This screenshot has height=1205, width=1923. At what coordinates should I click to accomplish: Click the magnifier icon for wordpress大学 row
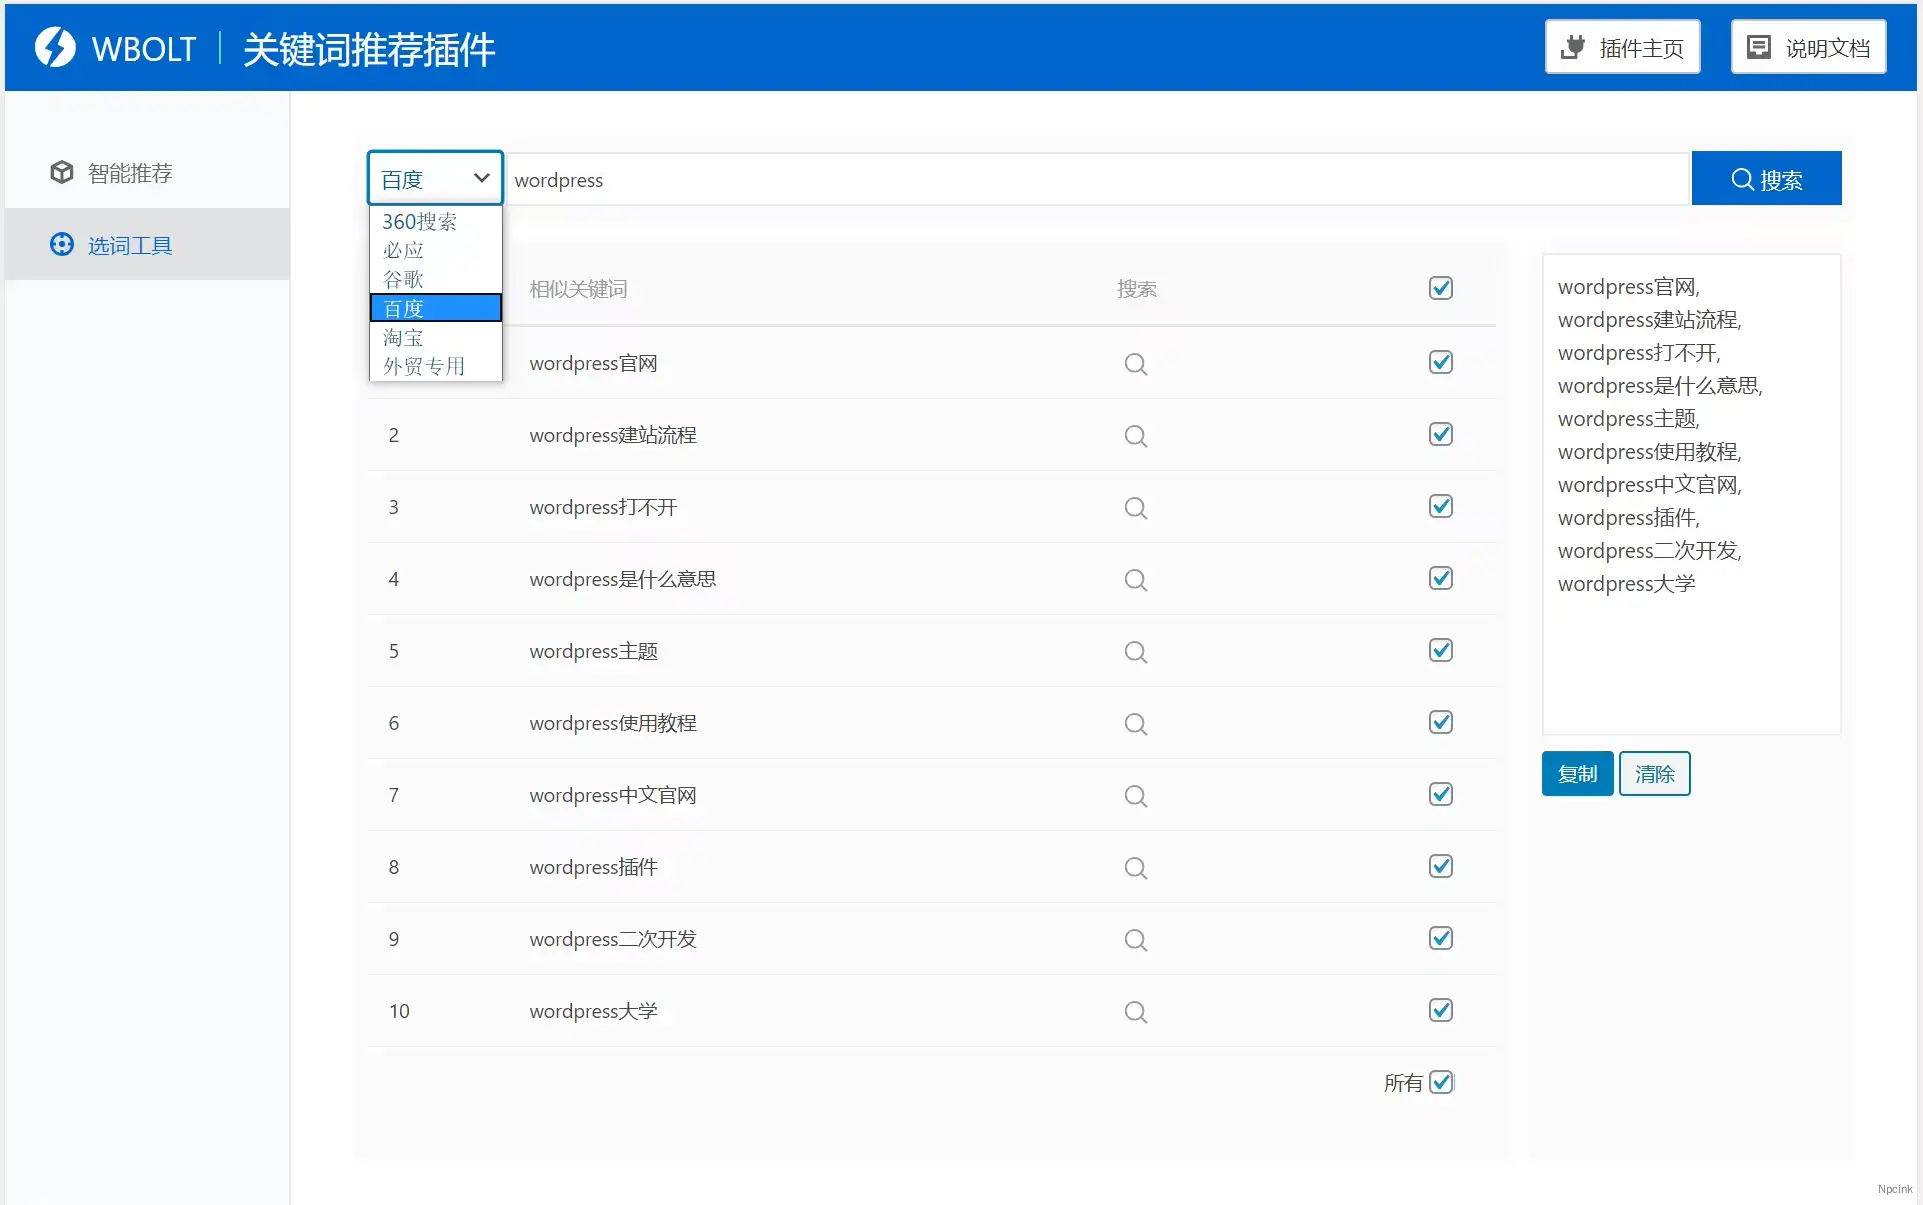[x=1135, y=1012]
